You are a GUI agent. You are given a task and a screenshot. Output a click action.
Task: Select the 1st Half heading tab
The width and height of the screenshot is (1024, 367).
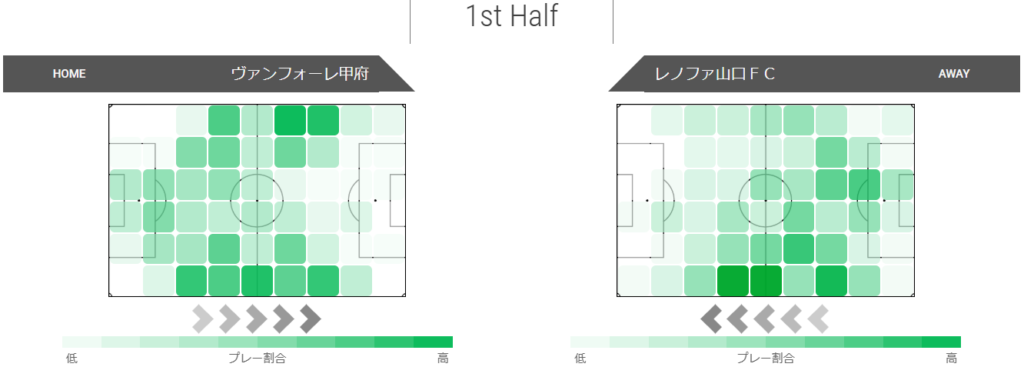click(x=511, y=16)
